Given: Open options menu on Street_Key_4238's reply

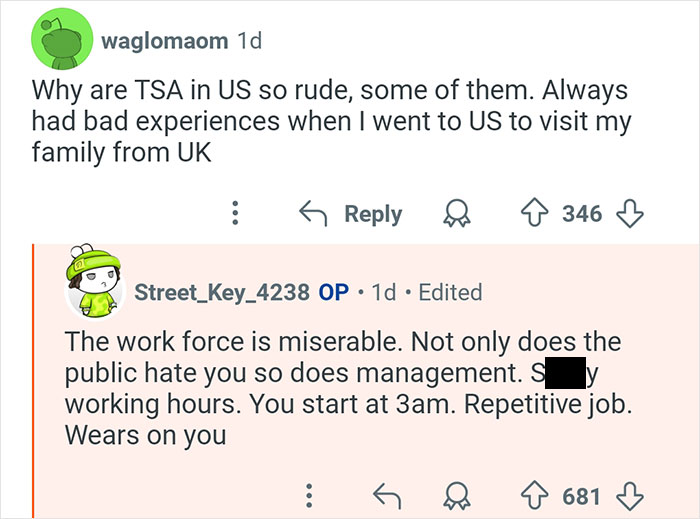Looking at the screenshot, I should (x=309, y=493).
